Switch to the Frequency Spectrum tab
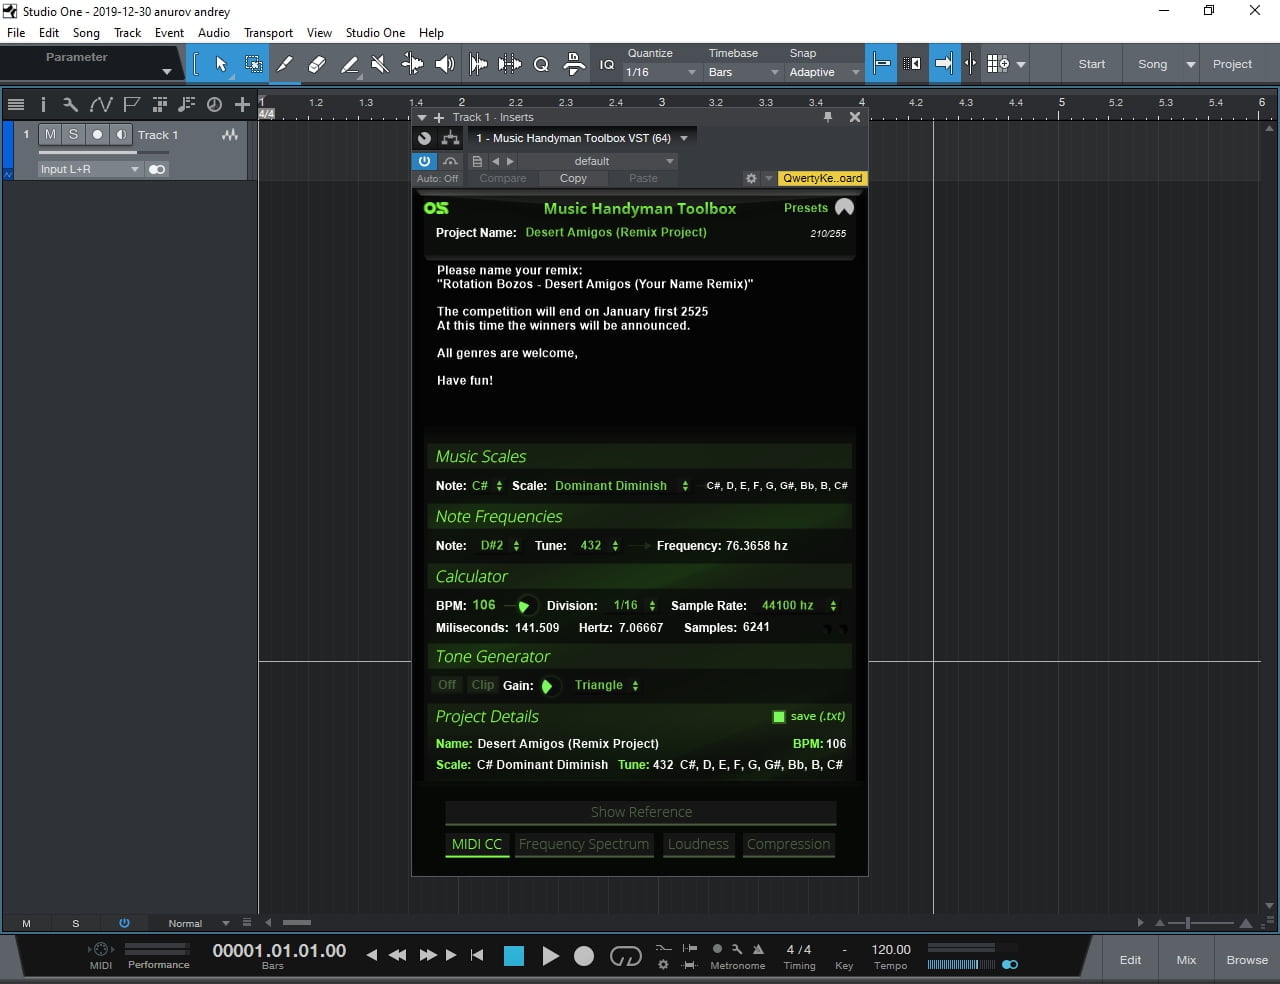 click(x=584, y=844)
